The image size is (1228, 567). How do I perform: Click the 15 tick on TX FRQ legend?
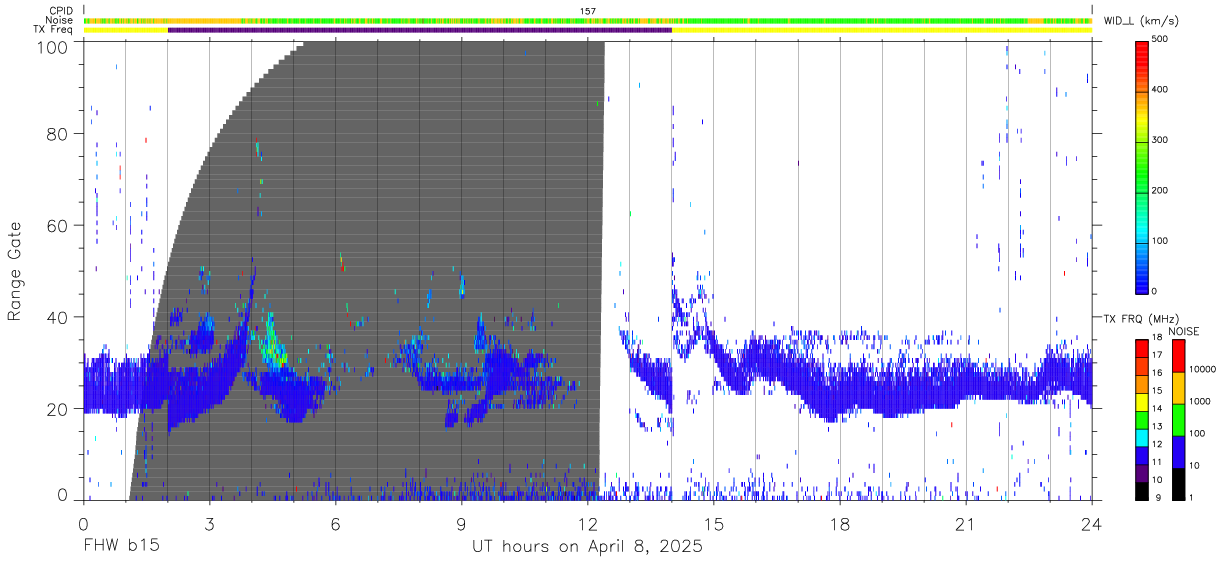[1157, 391]
